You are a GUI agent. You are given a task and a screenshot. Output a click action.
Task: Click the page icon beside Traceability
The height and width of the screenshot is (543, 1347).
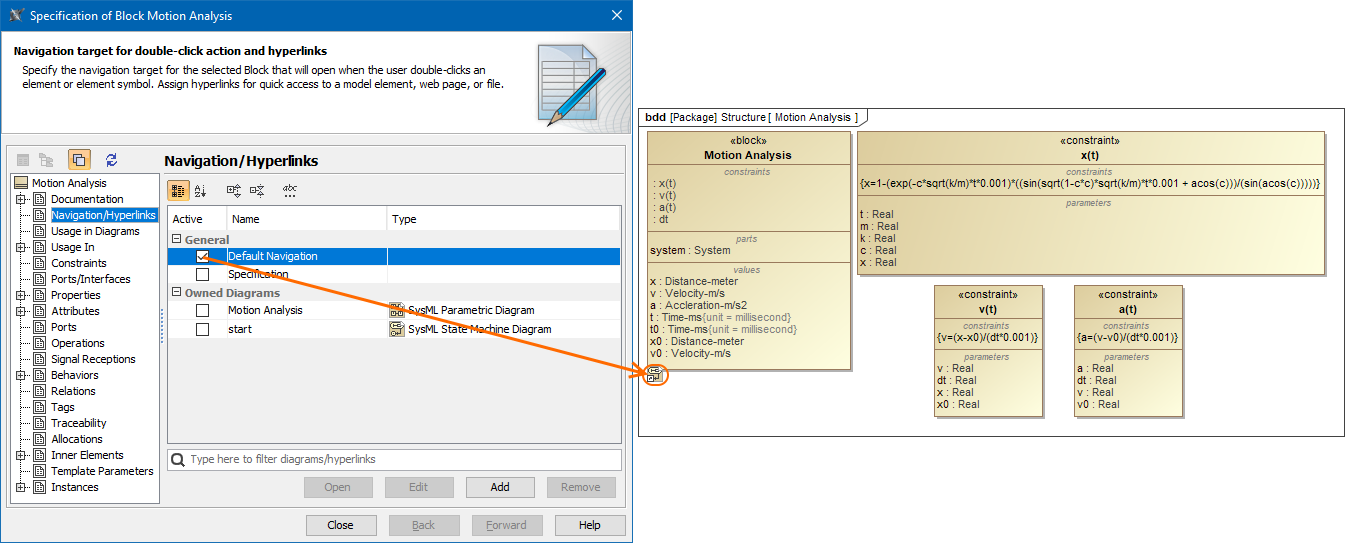40,423
